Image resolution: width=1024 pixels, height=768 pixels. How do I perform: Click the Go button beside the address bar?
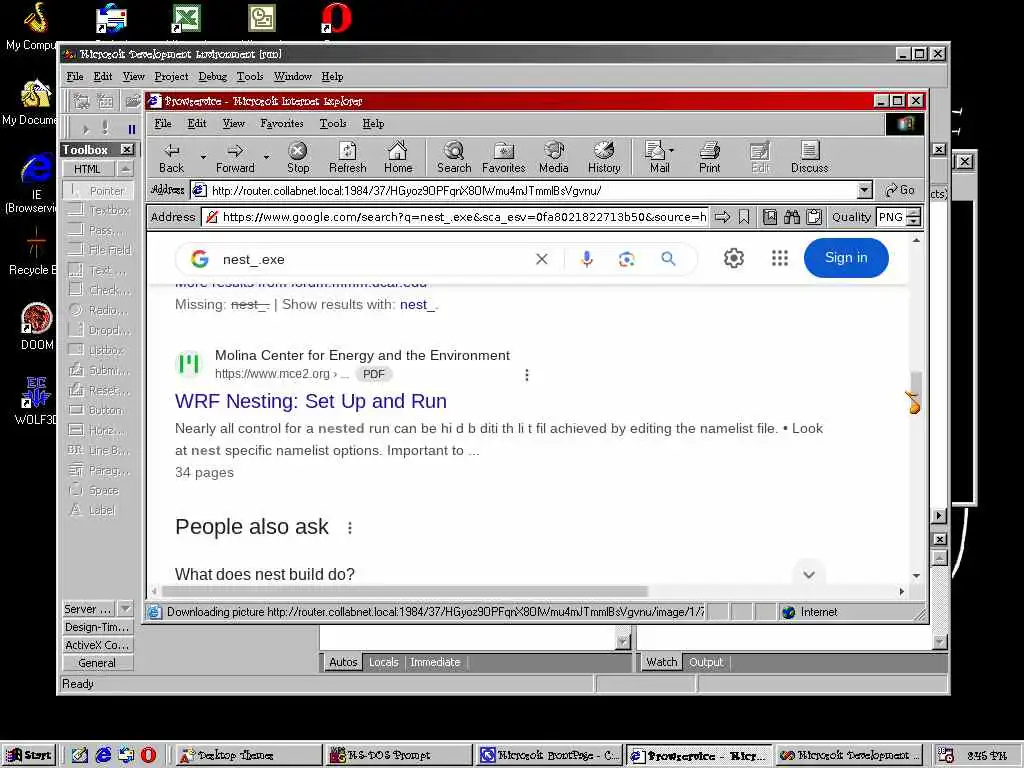point(900,190)
